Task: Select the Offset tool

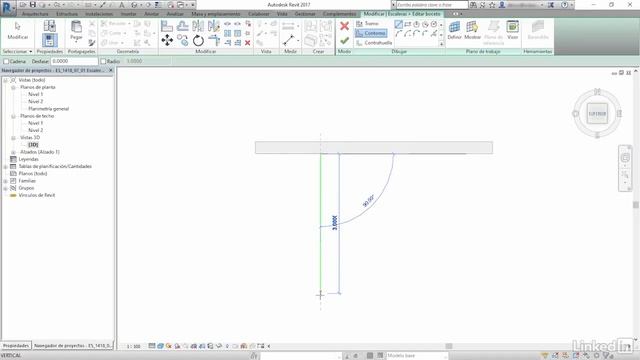Action: (182, 27)
